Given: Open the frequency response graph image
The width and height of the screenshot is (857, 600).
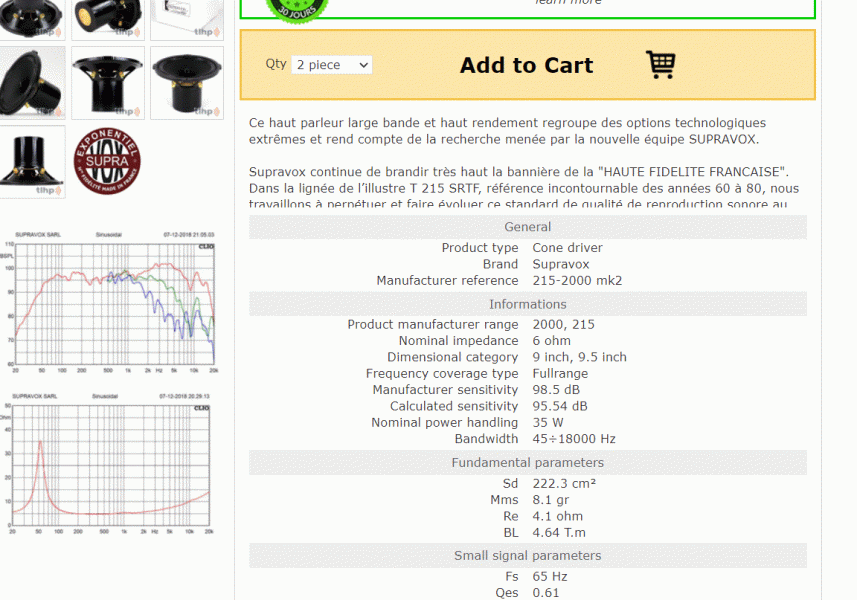Looking at the screenshot, I should click(109, 302).
